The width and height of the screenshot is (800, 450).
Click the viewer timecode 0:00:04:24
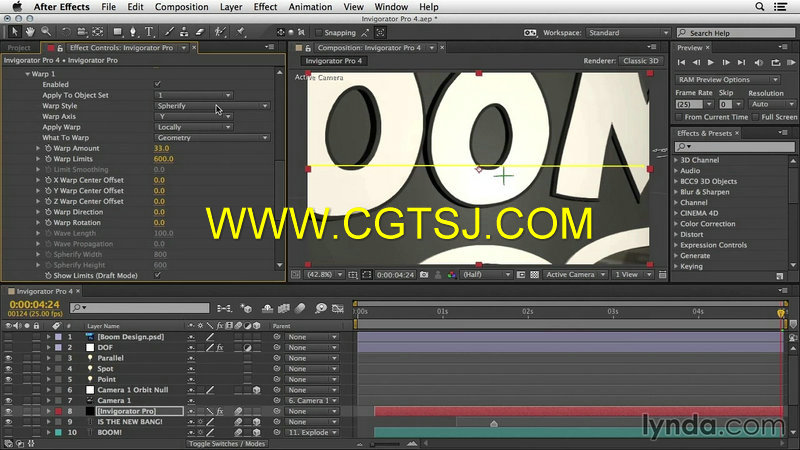pos(395,274)
